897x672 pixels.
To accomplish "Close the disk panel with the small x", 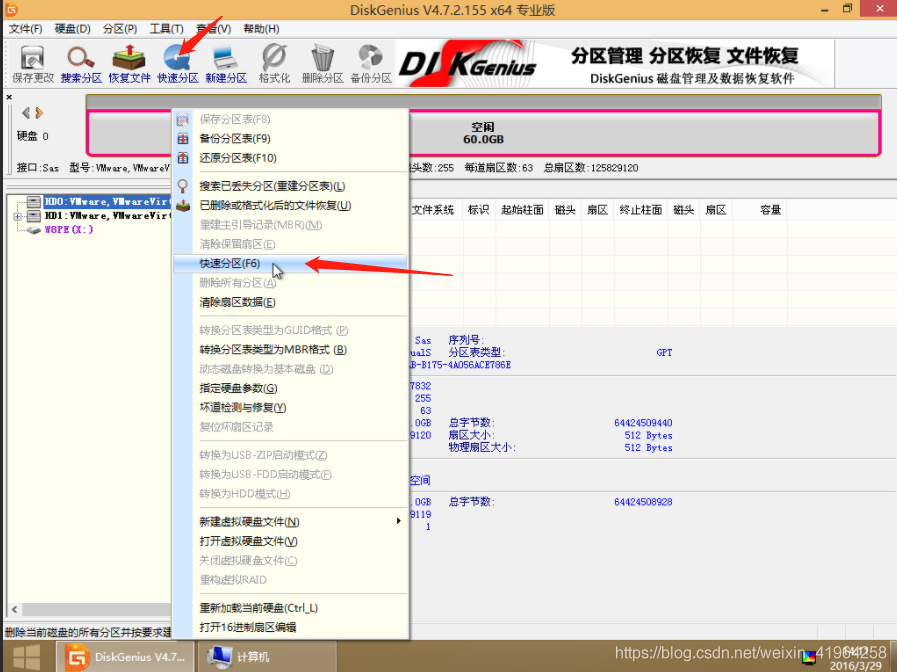I will (x=9, y=97).
